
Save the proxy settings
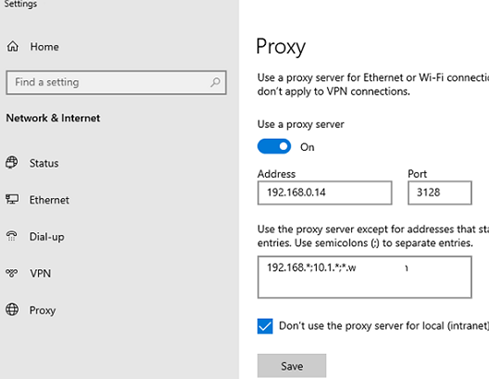pyautogui.click(x=292, y=366)
